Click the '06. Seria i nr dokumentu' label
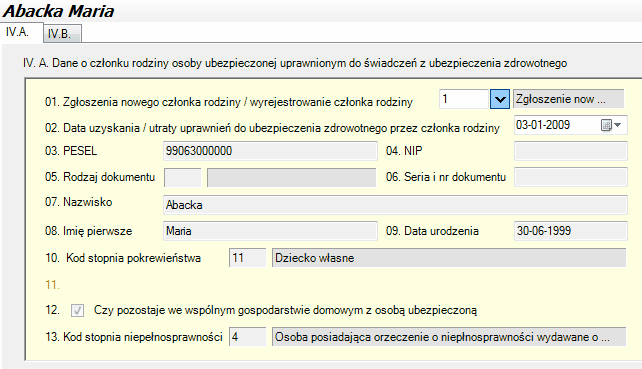Screen dimensions: 642x369 (446, 177)
